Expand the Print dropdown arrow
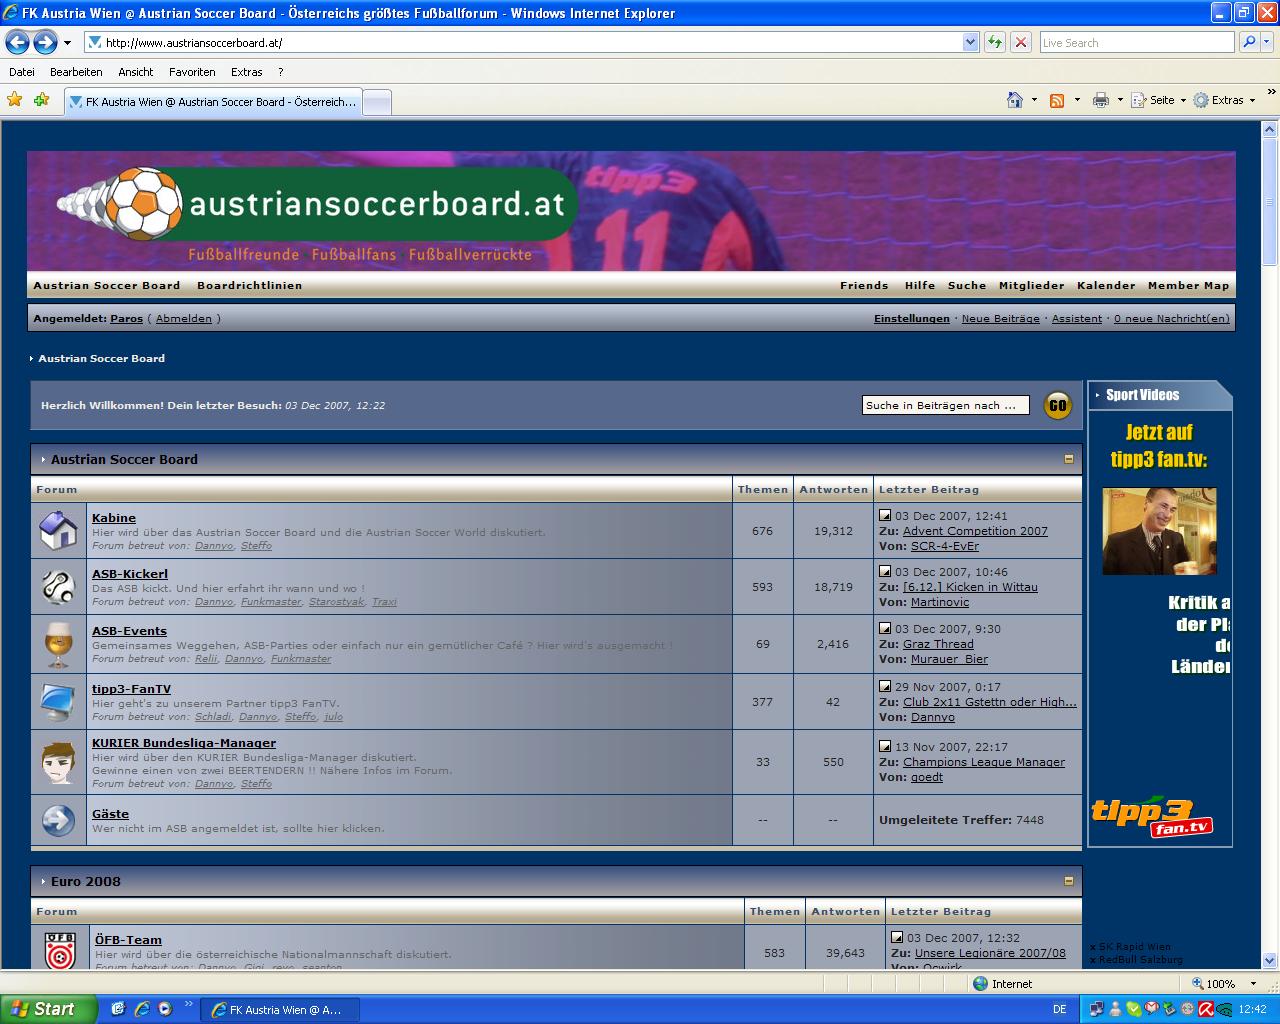Image resolution: width=1280 pixels, height=1024 pixels. [x=1120, y=100]
